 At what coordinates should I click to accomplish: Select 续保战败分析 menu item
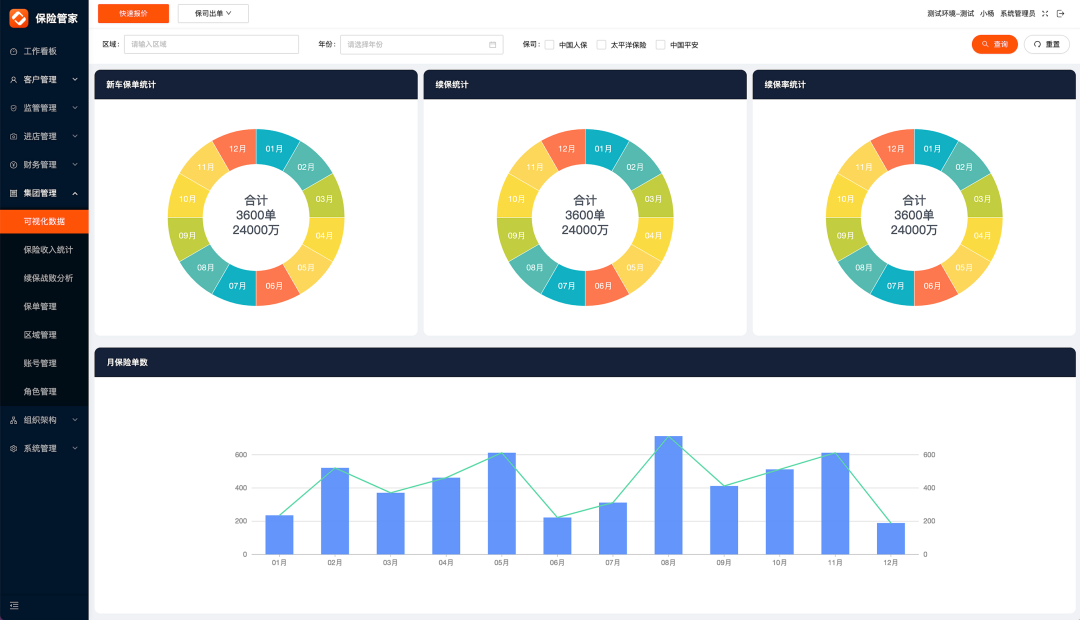point(48,278)
